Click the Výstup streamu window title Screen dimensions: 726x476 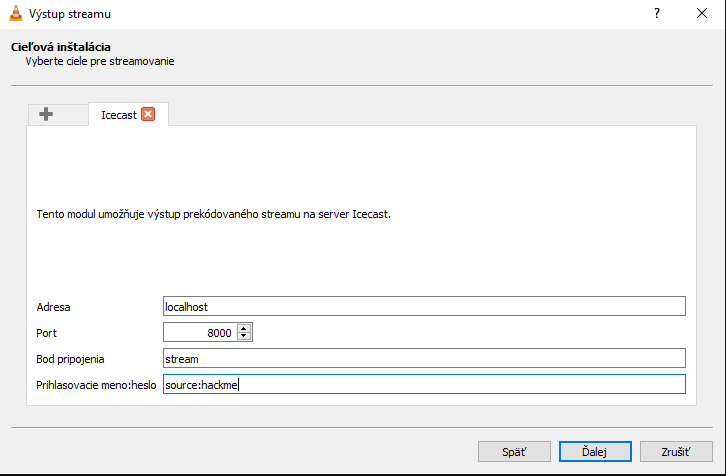point(70,14)
